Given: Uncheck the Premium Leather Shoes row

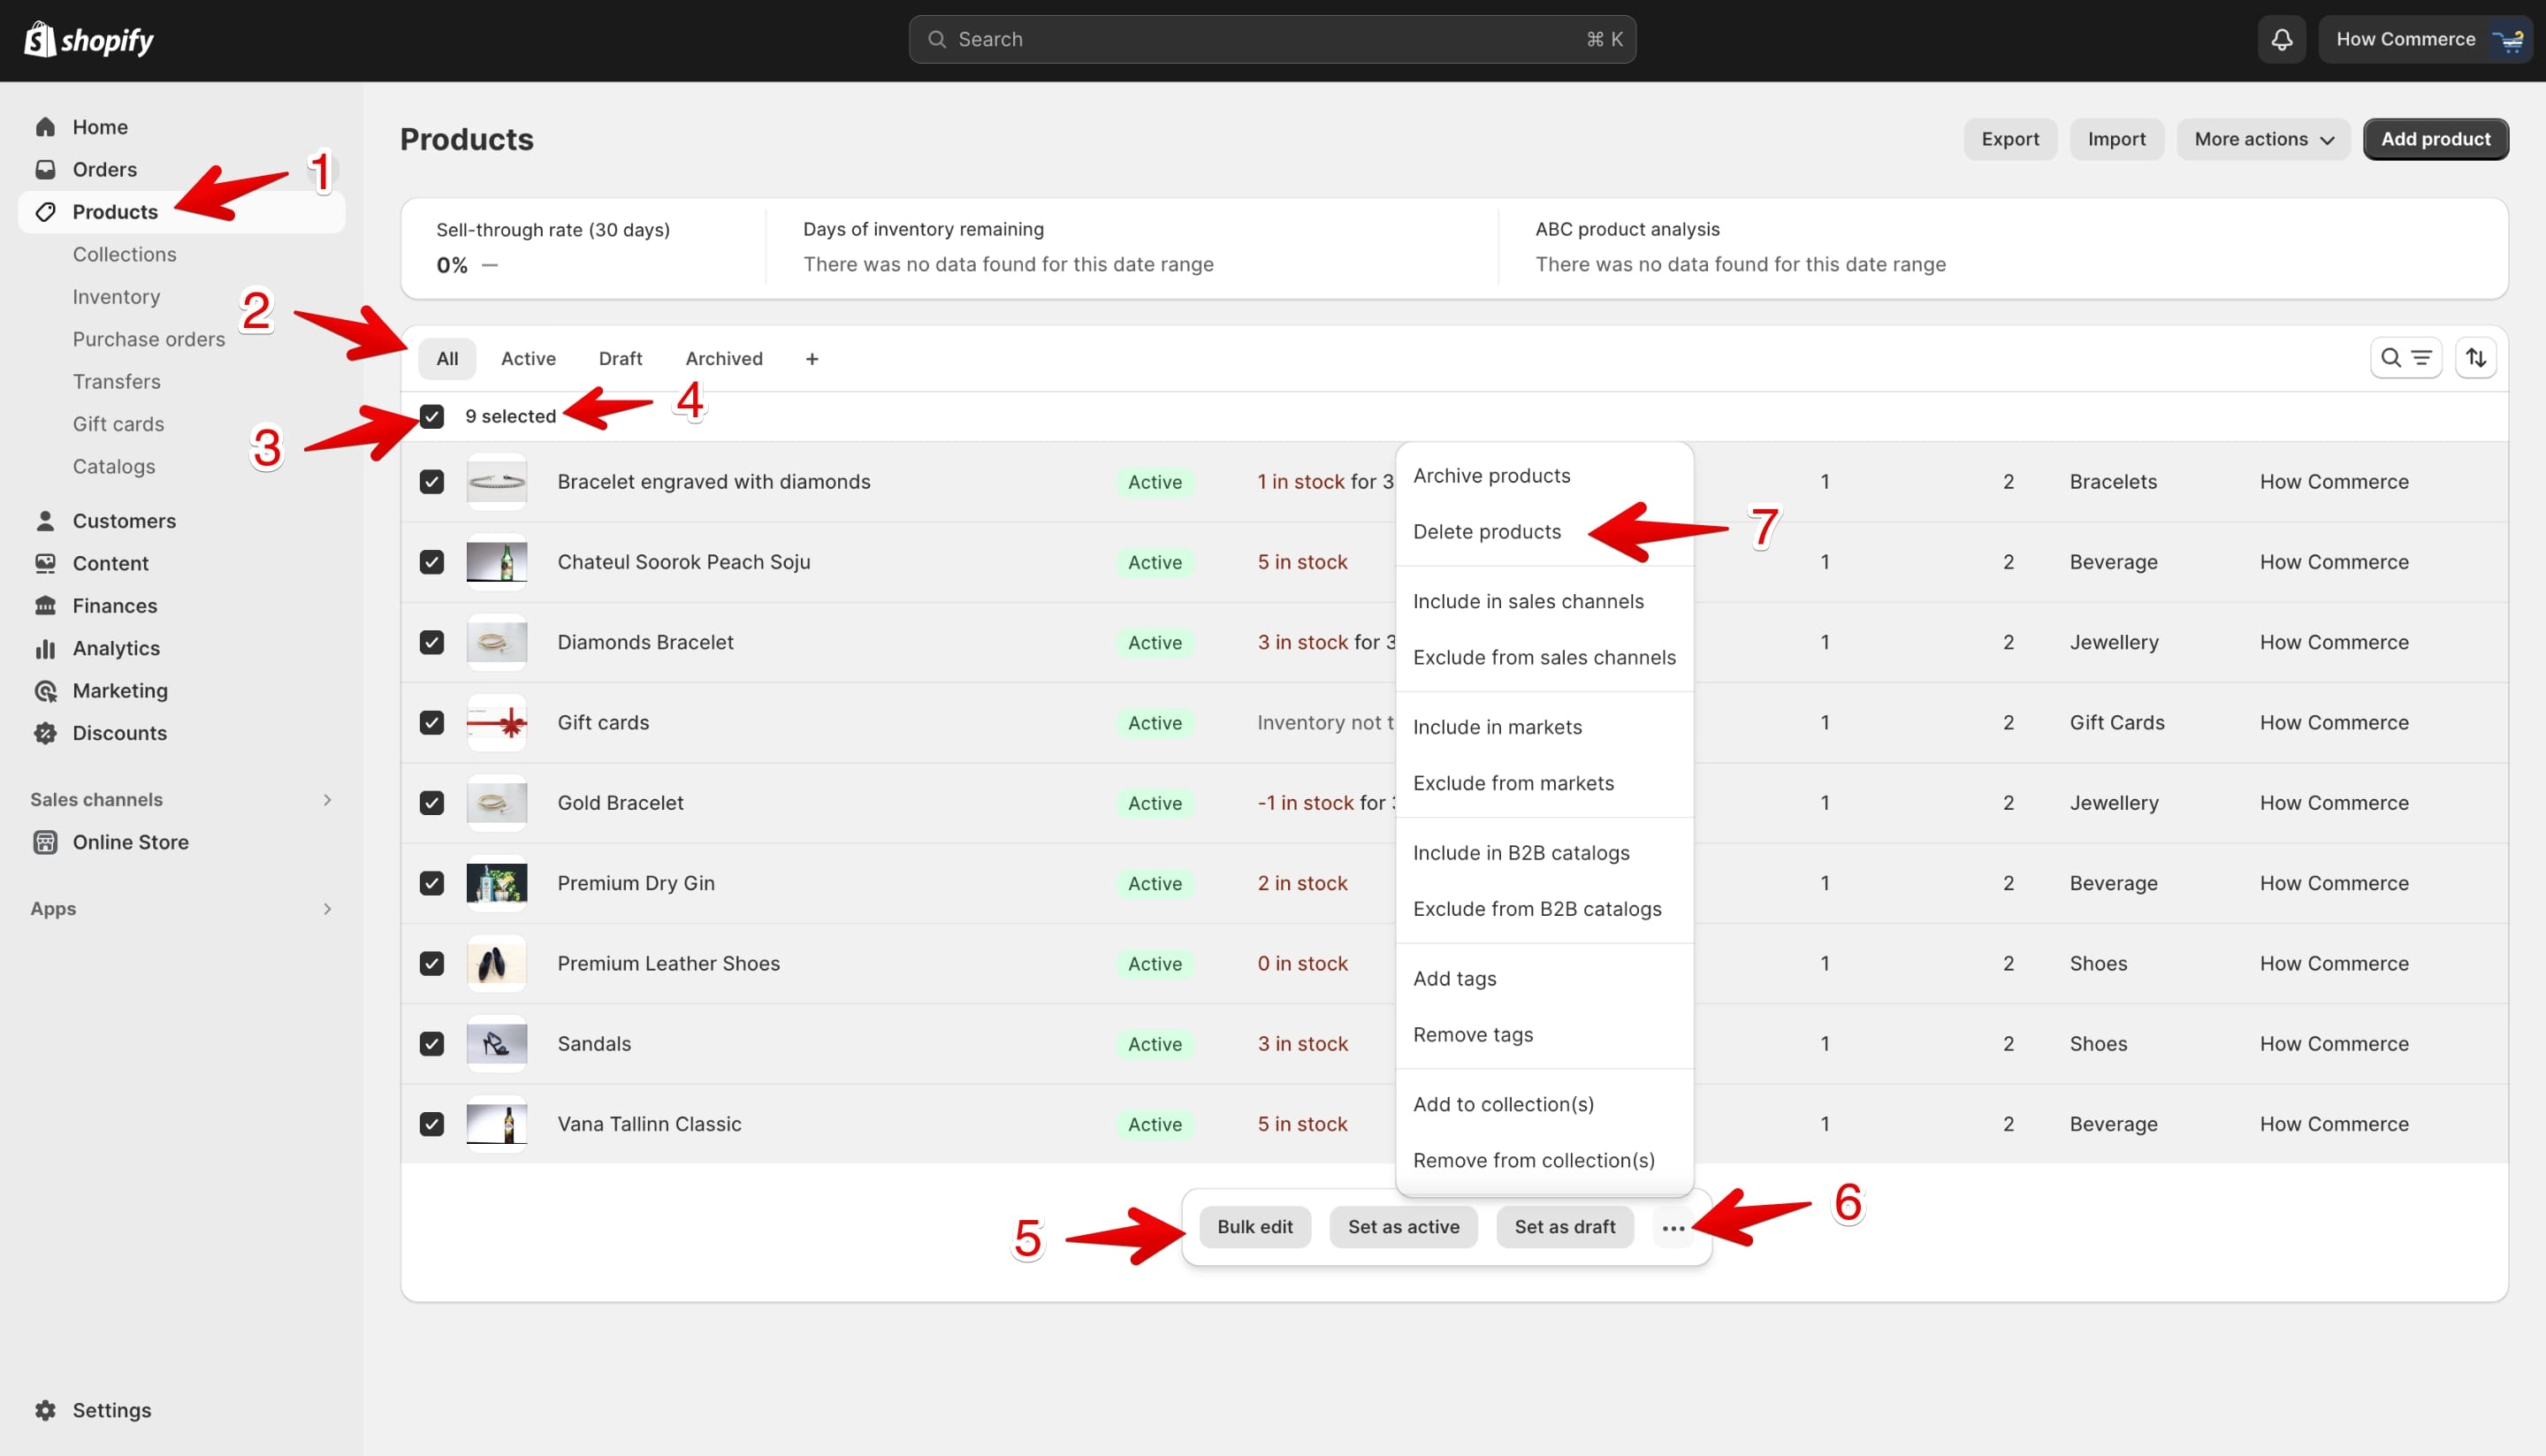Looking at the screenshot, I should tap(431, 964).
